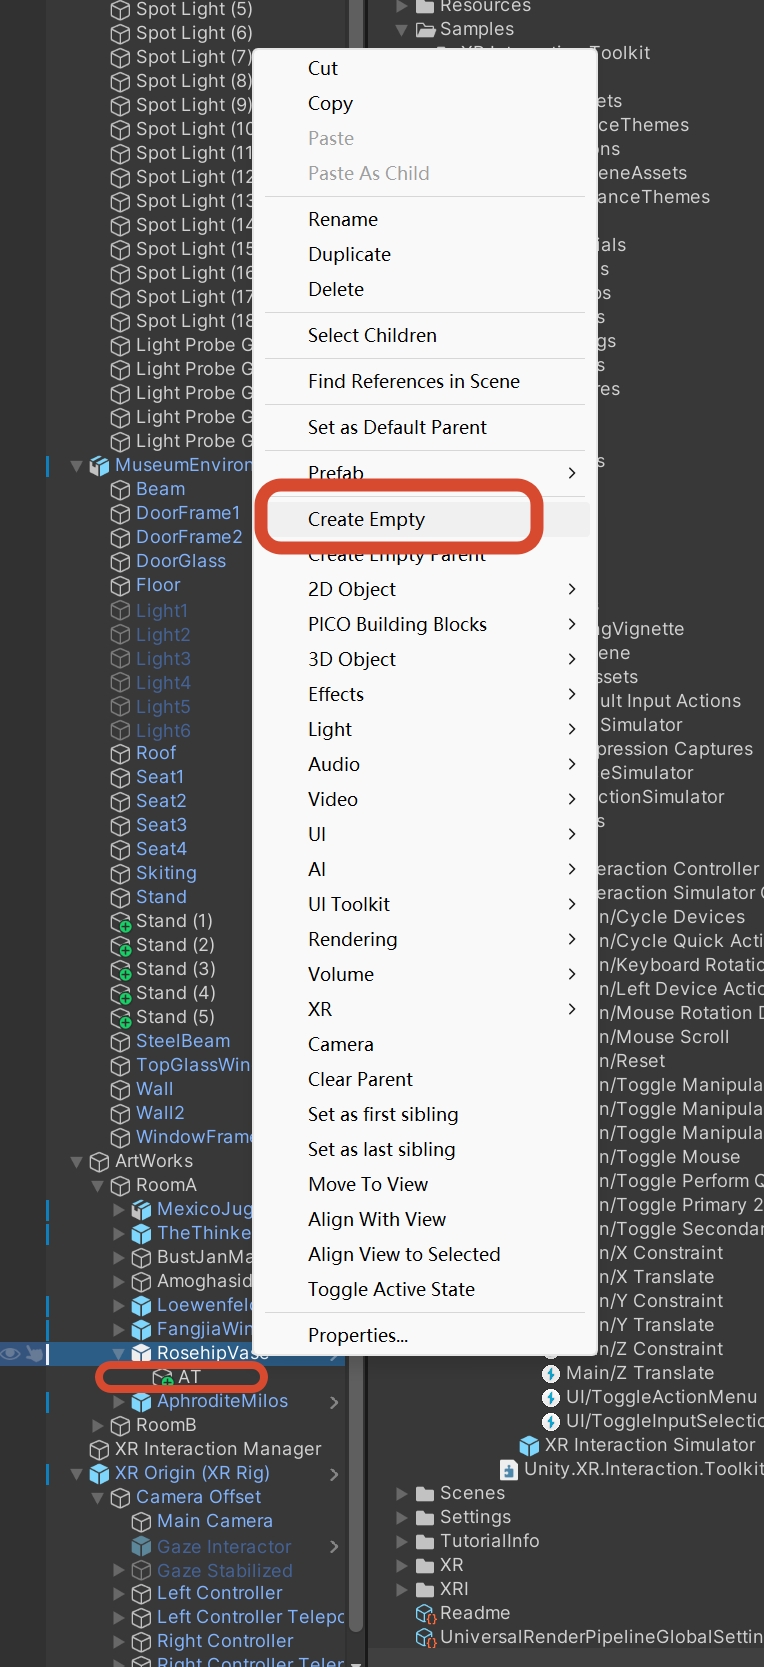Choose Toggle Active State menu entry
The image size is (764, 1667).
point(424,1289)
